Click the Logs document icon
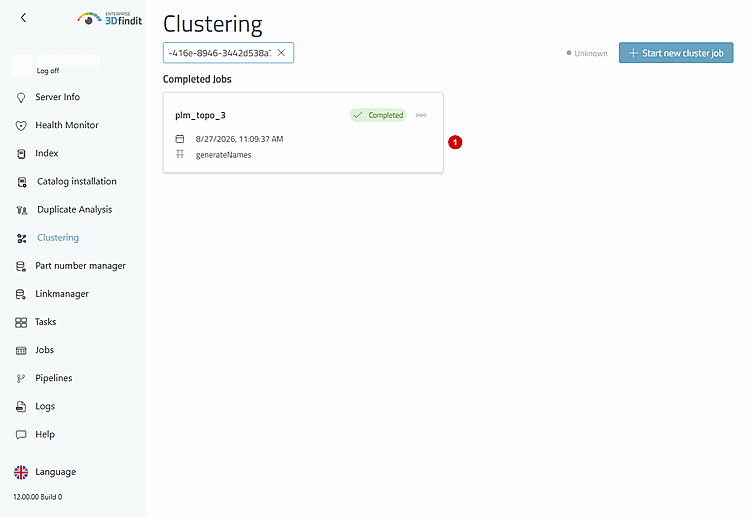The width and height of the screenshot is (750, 517). coord(21,407)
